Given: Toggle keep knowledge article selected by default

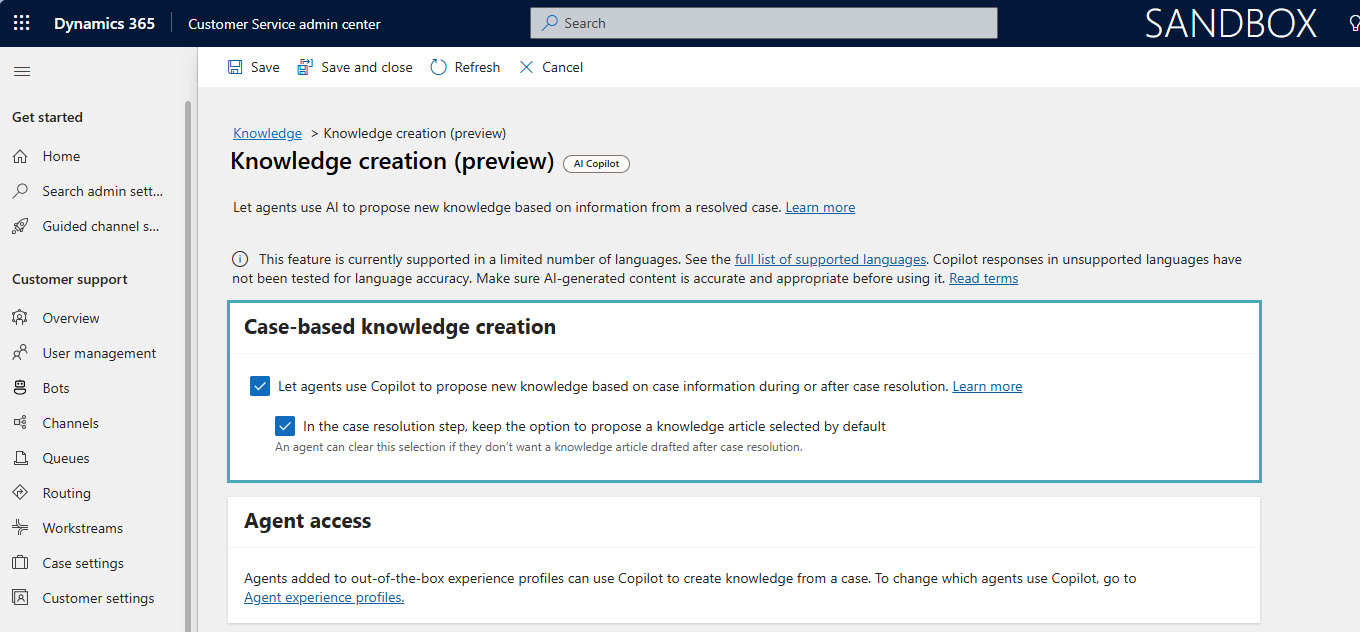Looking at the screenshot, I should point(286,426).
